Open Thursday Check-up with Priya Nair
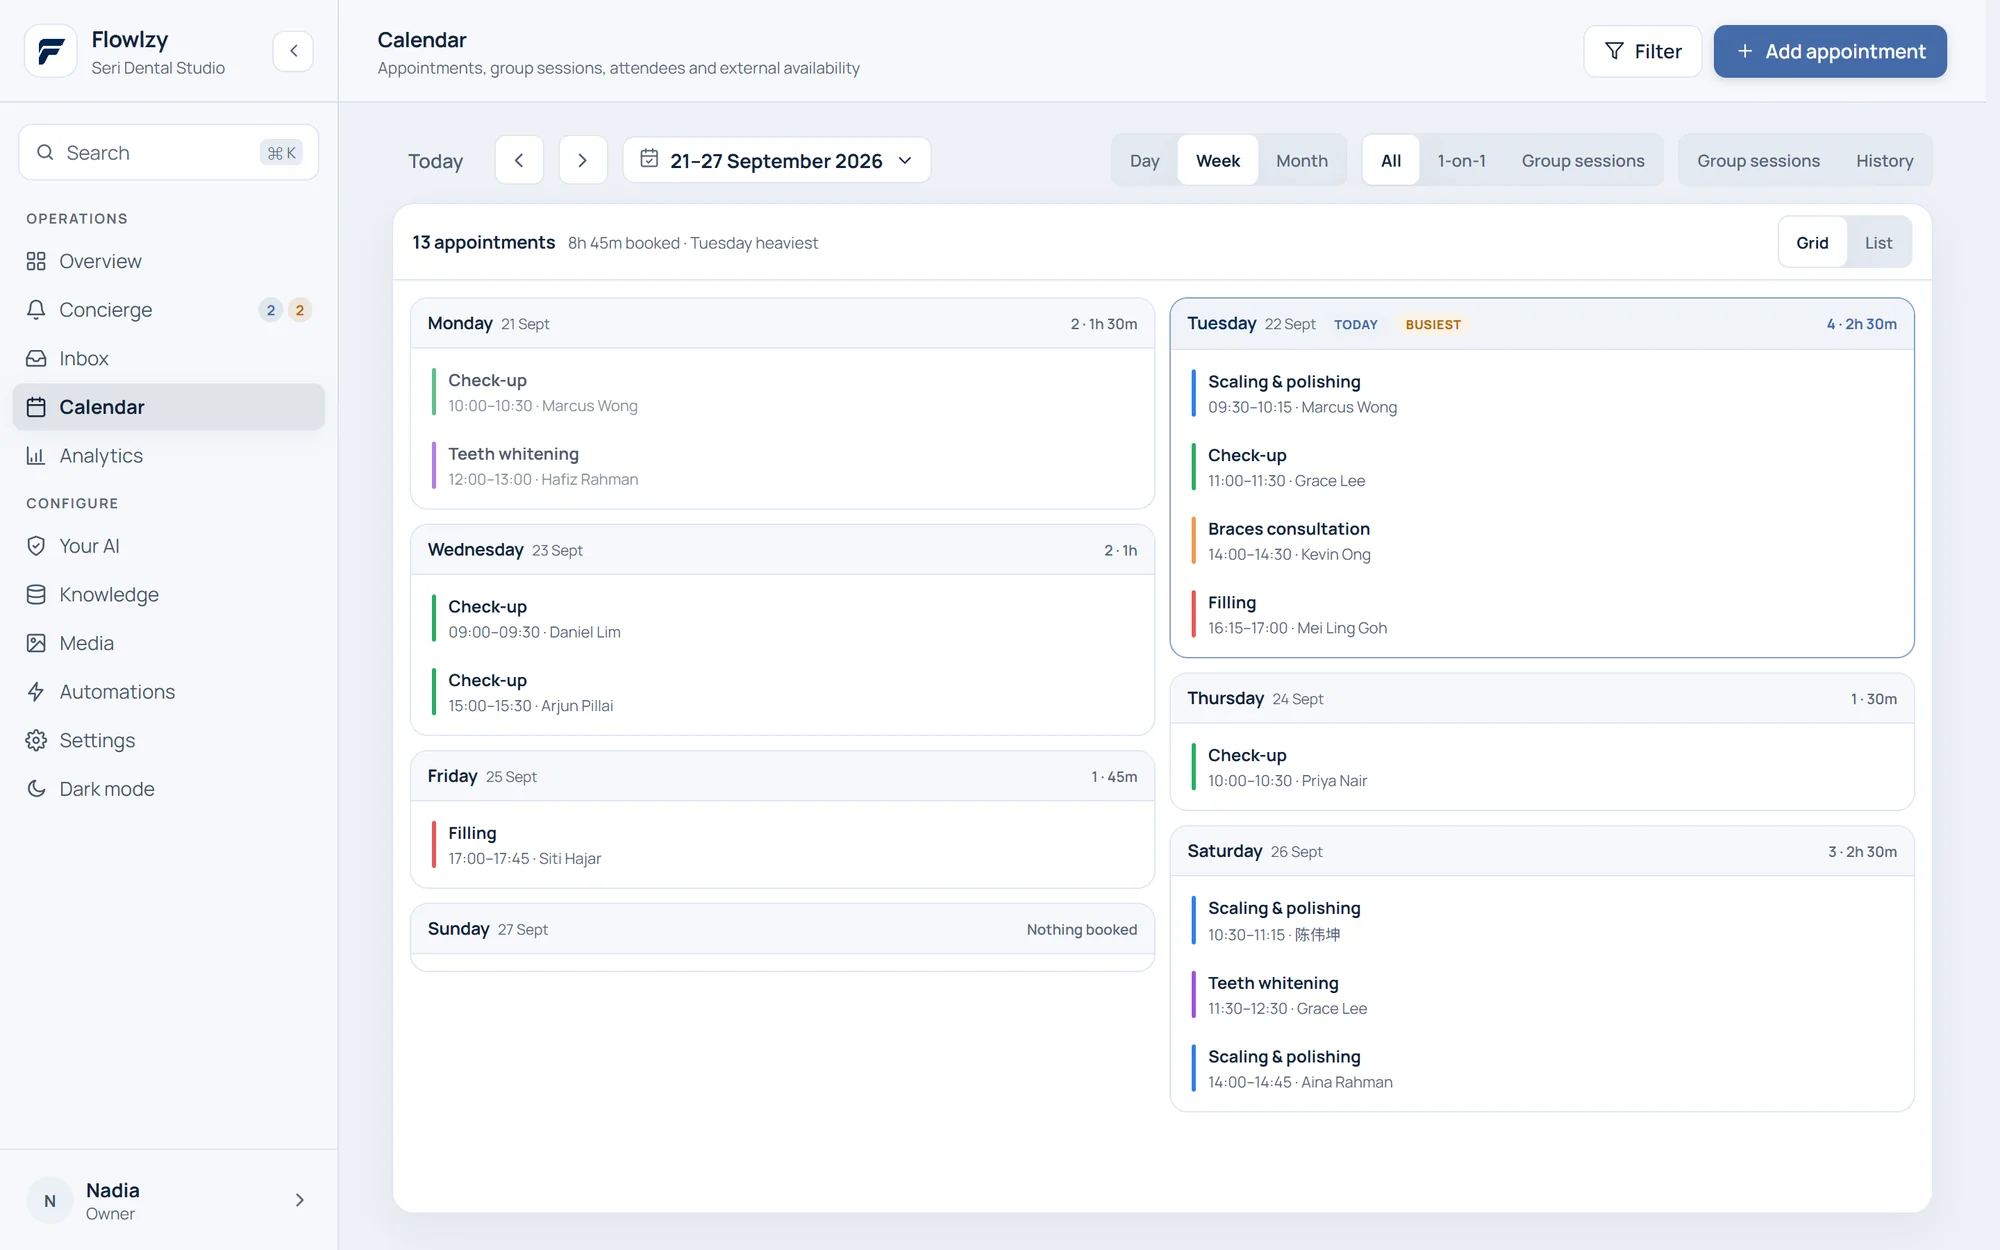 pyautogui.click(x=1542, y=767)
